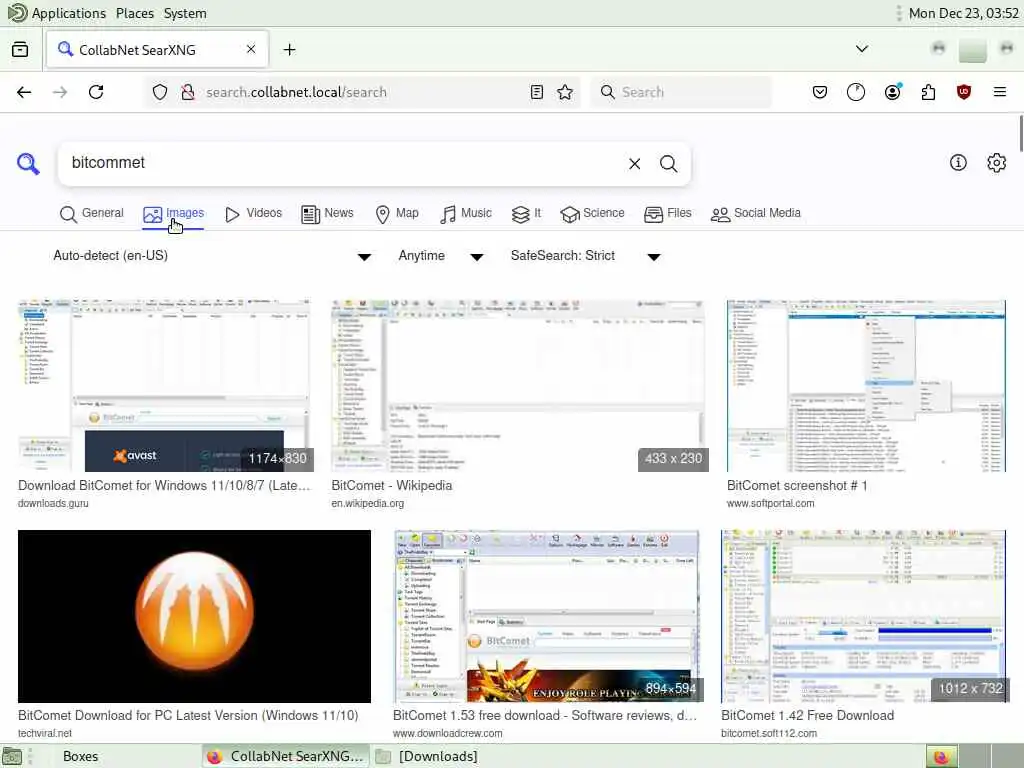This screenshot has height=768, width=1024.
Task: Open the Firefox View icon
Action: click(x=20, y=50)
